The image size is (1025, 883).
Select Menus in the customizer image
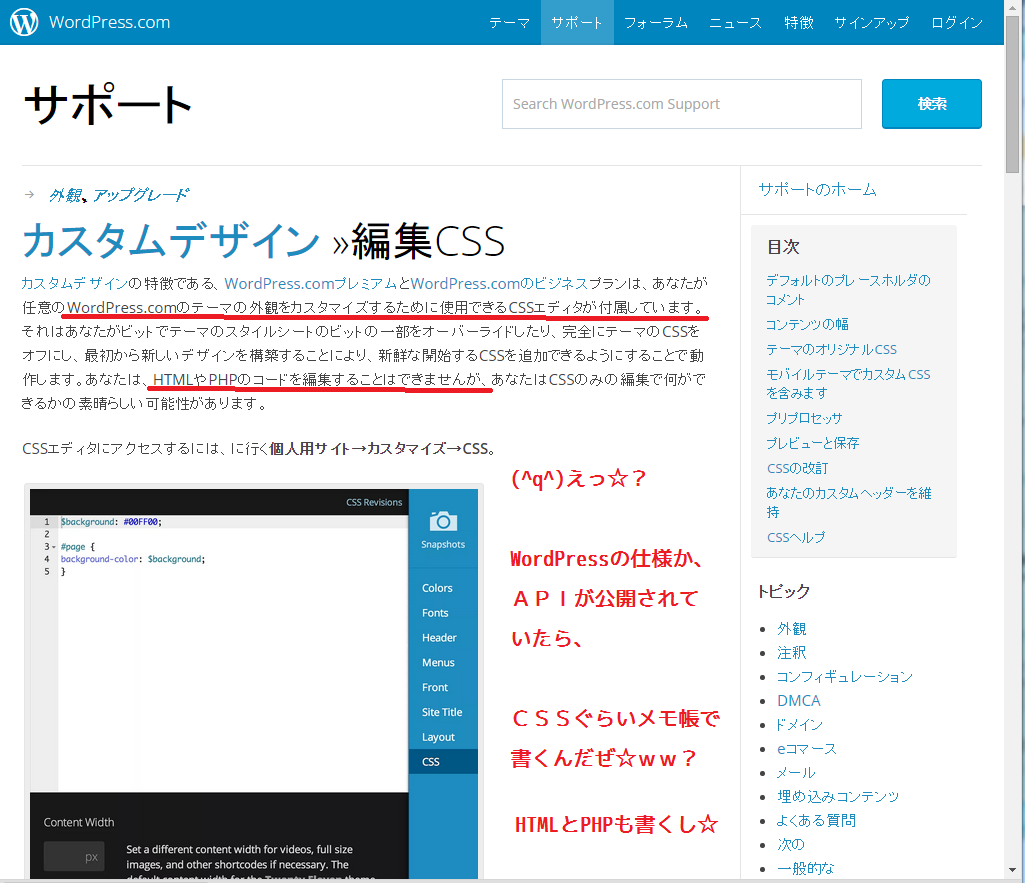pos(438,663)
